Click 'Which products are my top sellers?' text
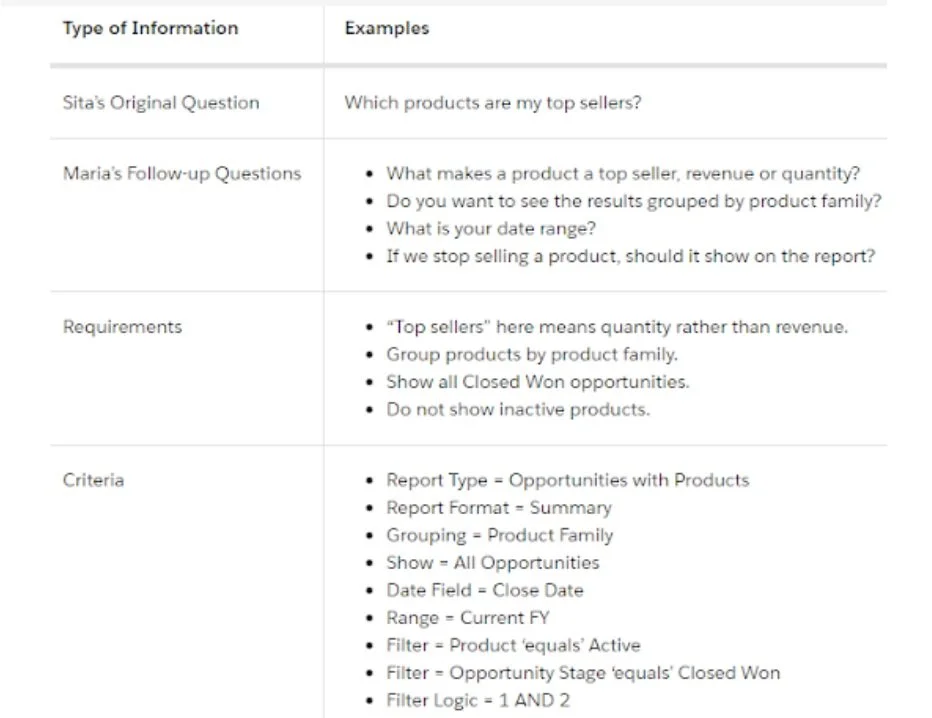Image resolution: width=932 pixels, height=718 pixels. [492, 102]
